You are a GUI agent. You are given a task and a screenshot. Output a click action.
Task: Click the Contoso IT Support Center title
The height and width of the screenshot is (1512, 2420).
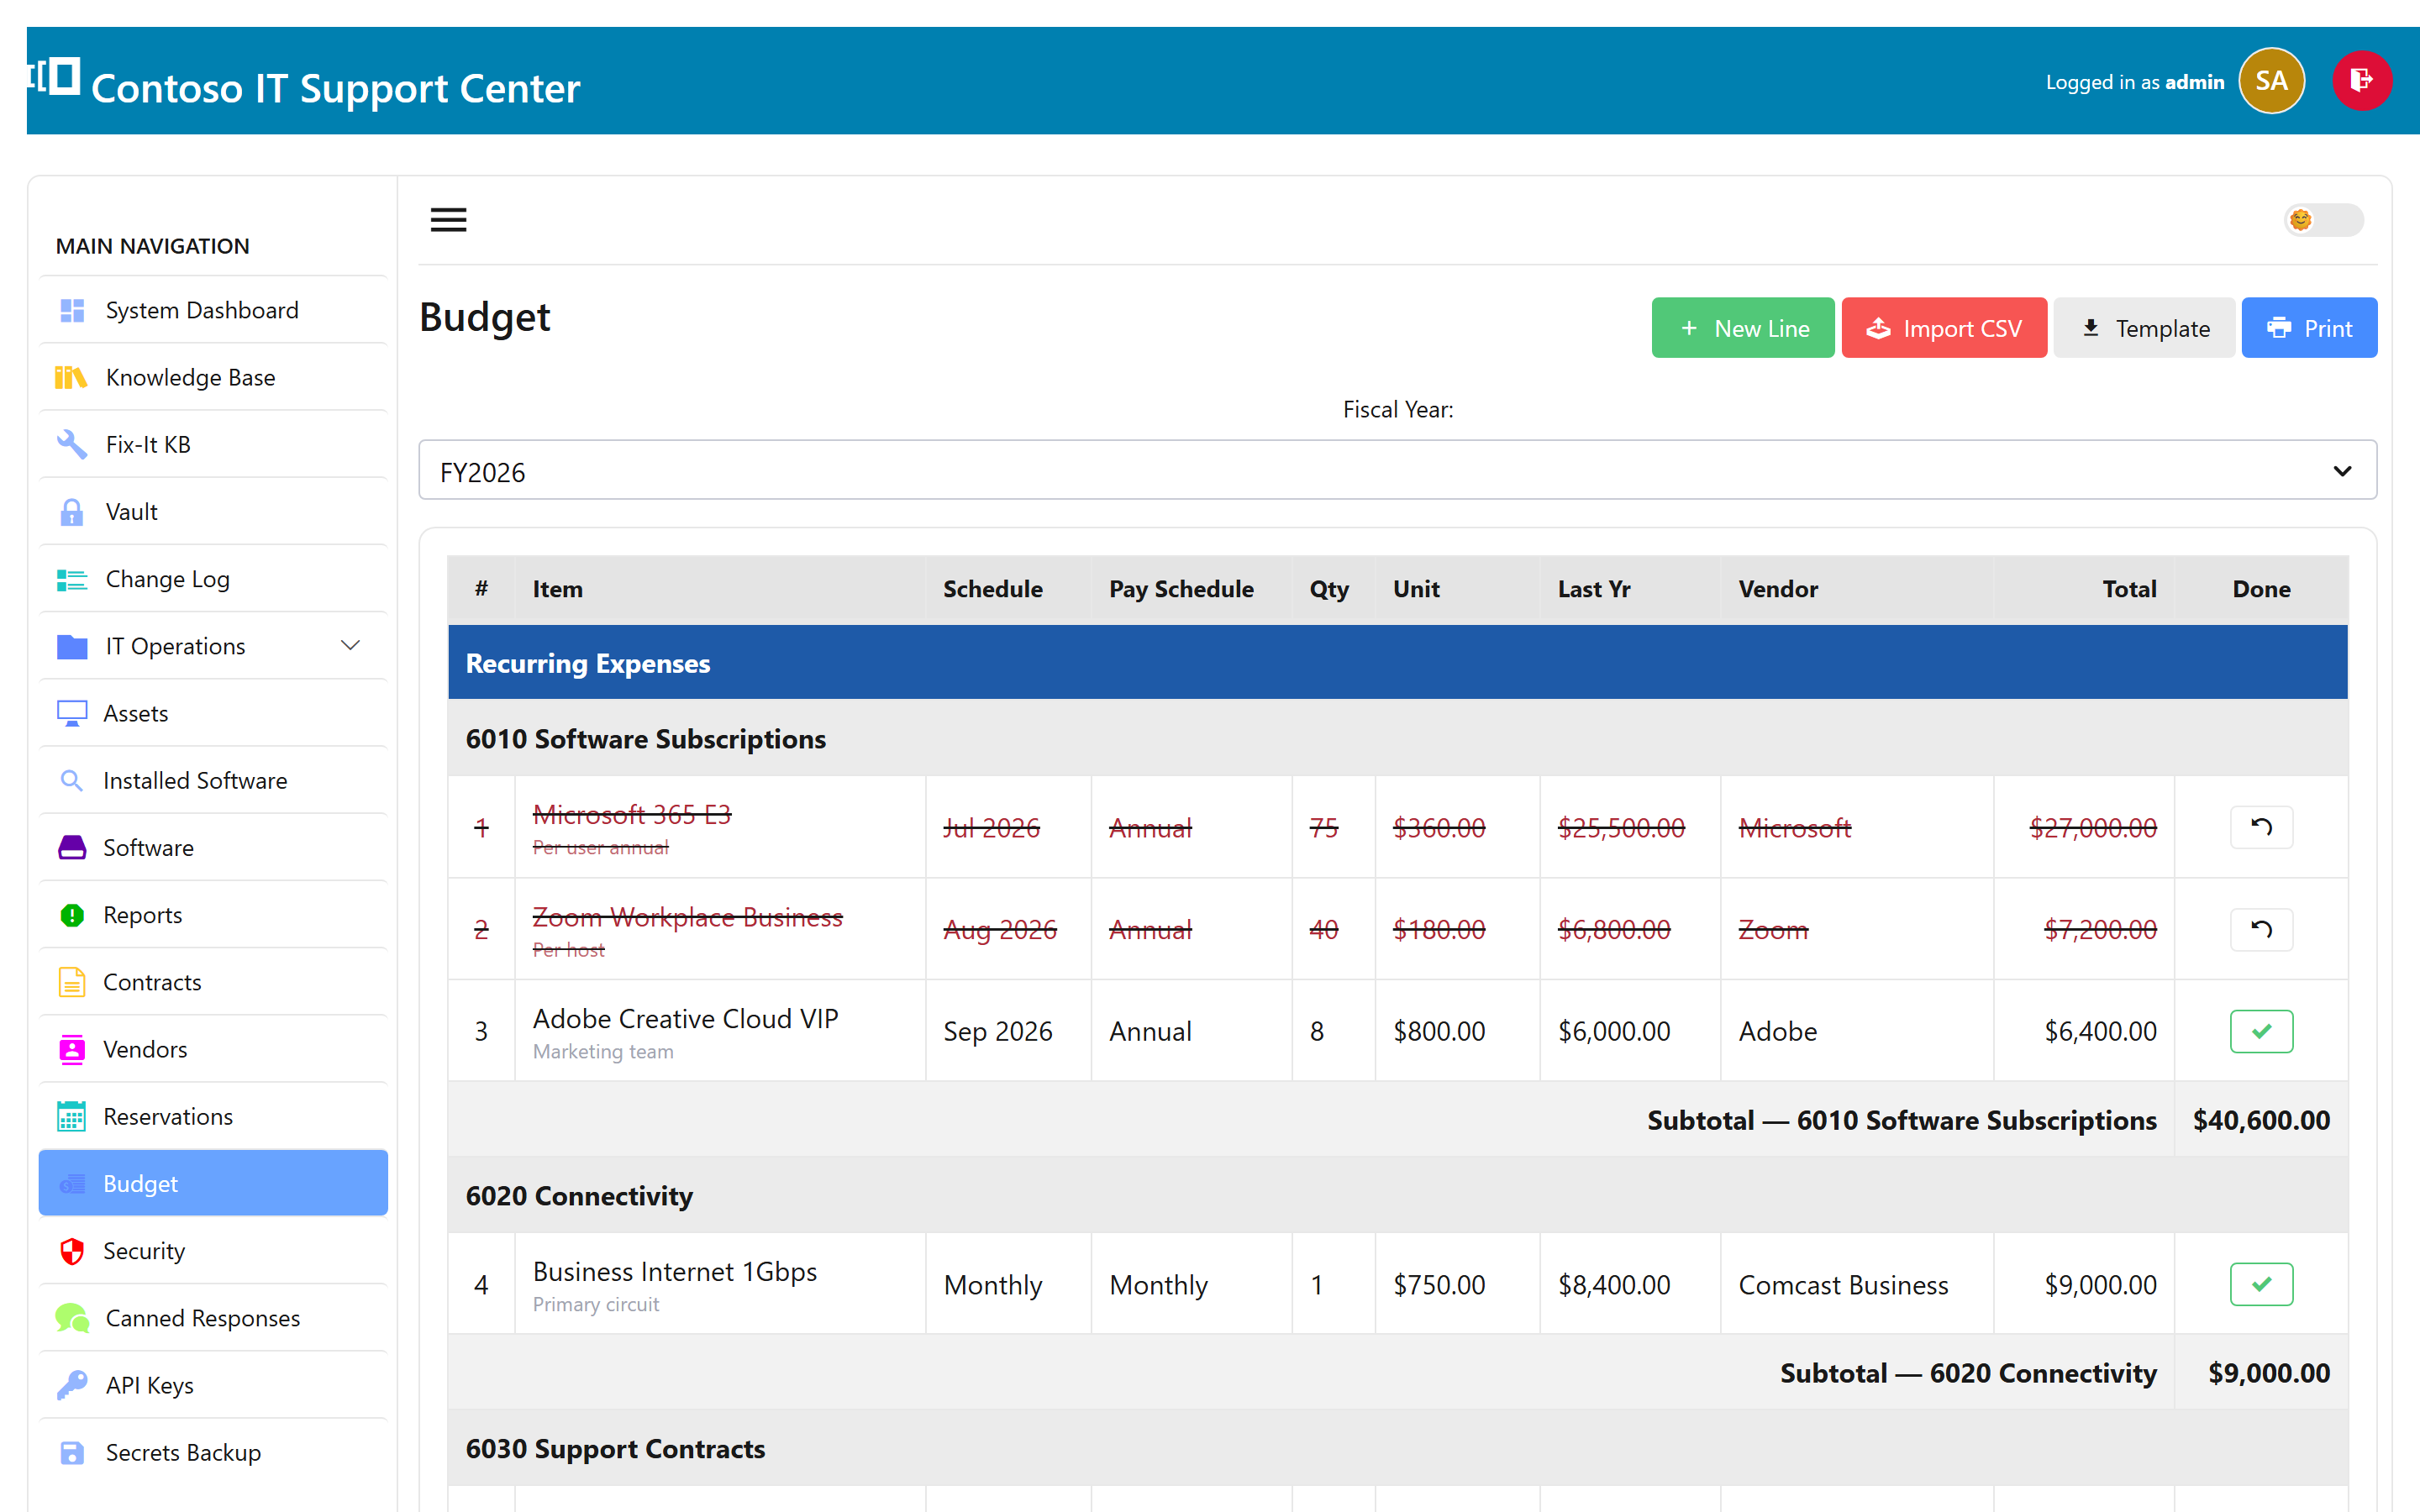point(335,88)
